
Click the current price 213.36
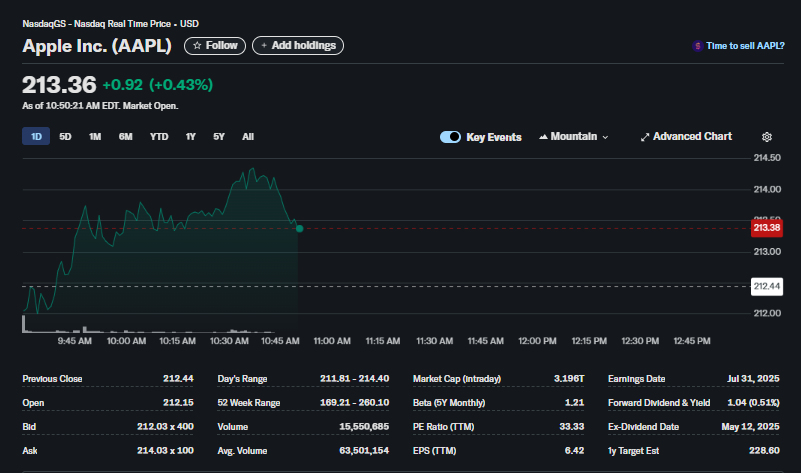[59, 85]
